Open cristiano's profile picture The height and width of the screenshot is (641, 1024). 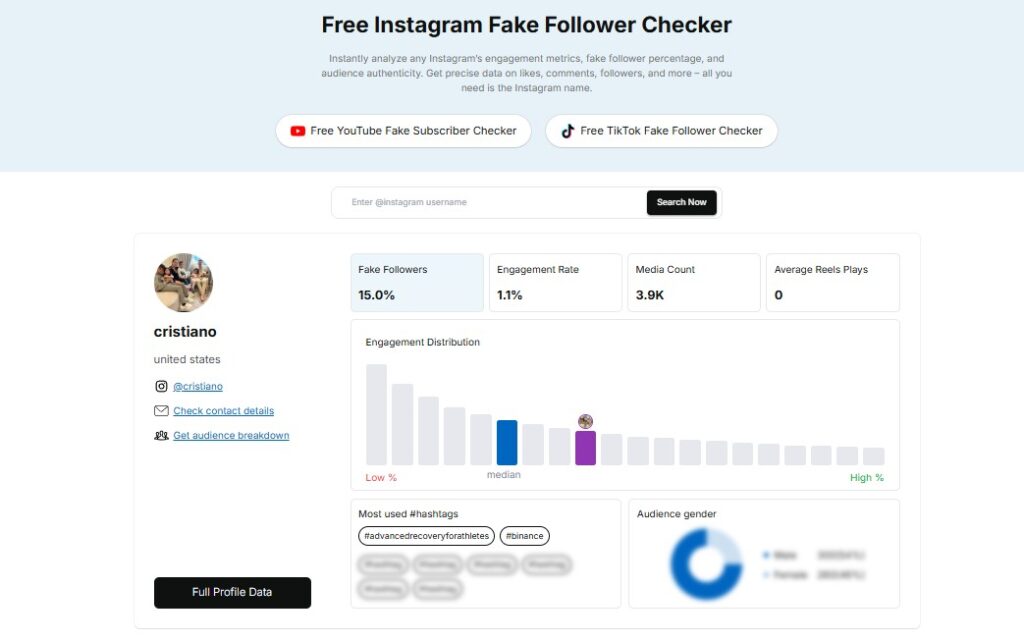[184, 283]
